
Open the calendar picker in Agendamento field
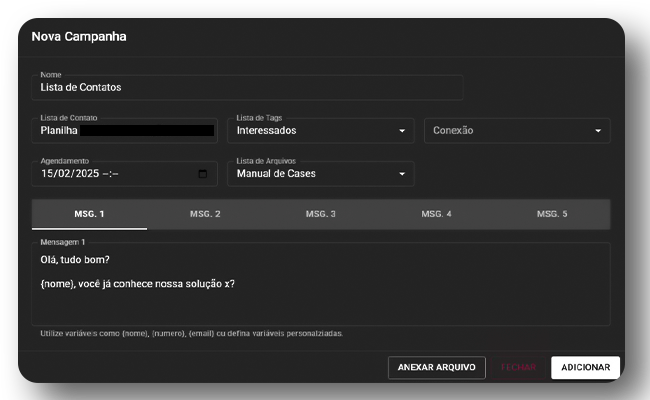[203, 174]
